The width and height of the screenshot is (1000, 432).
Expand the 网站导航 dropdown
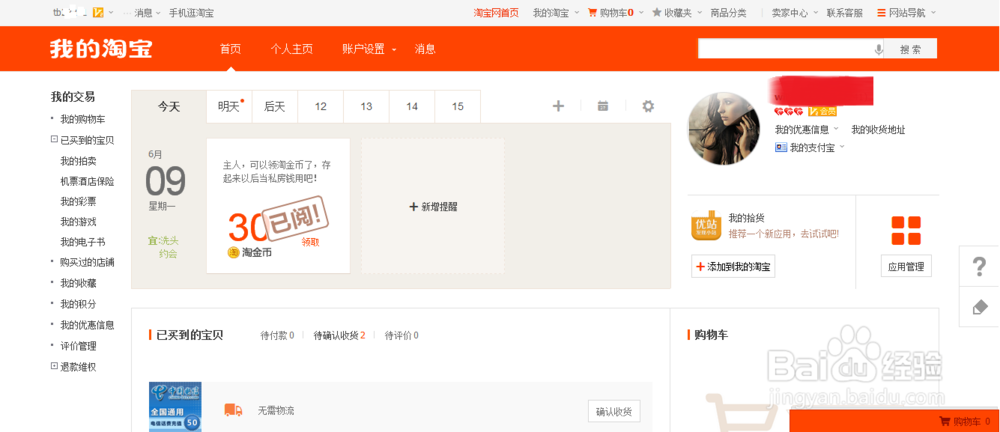[934, 13]
